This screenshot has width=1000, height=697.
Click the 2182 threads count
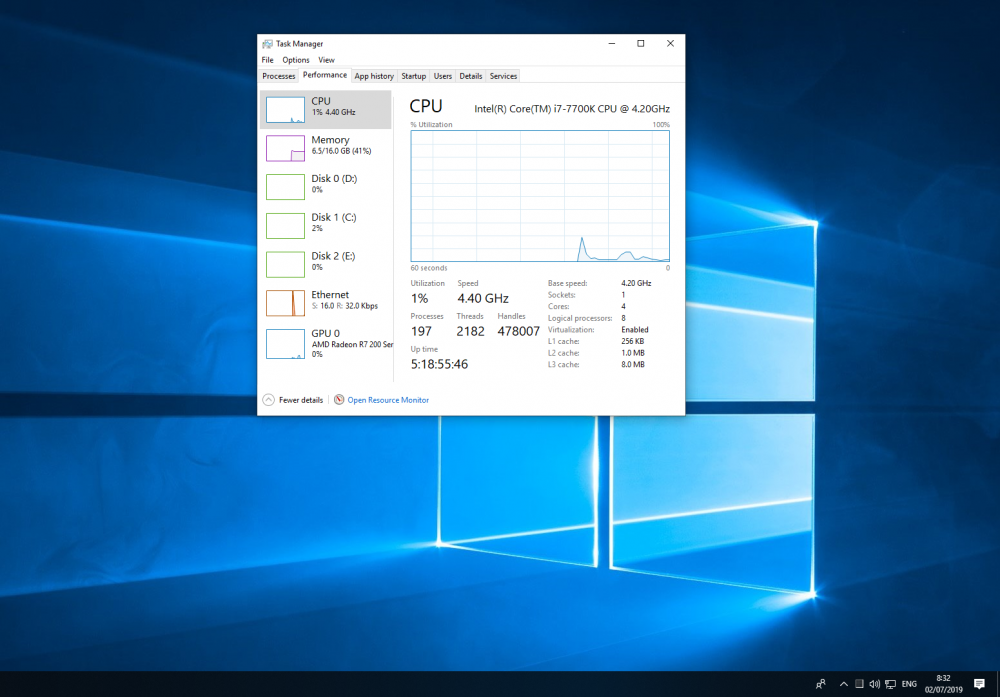tap(470, 332)
